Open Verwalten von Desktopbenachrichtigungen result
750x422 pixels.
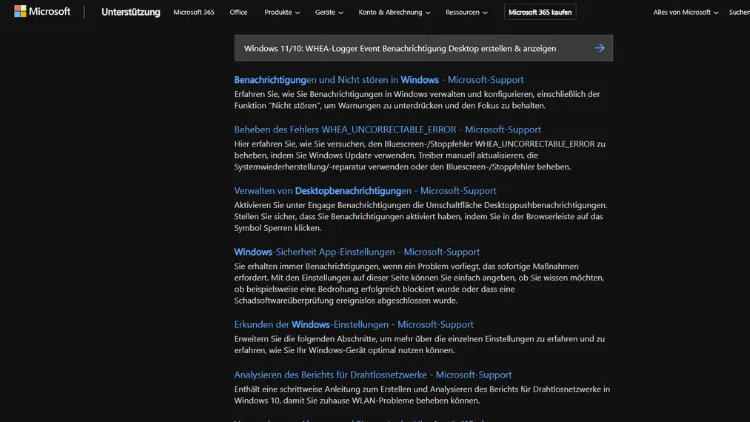tap(365, 191)
